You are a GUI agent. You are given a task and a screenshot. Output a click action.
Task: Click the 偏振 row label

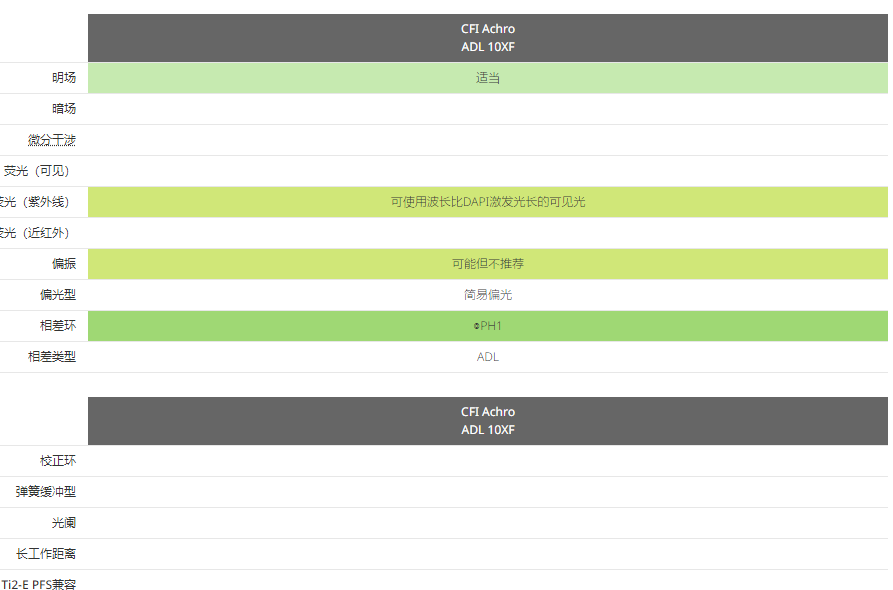click(63, 264)
